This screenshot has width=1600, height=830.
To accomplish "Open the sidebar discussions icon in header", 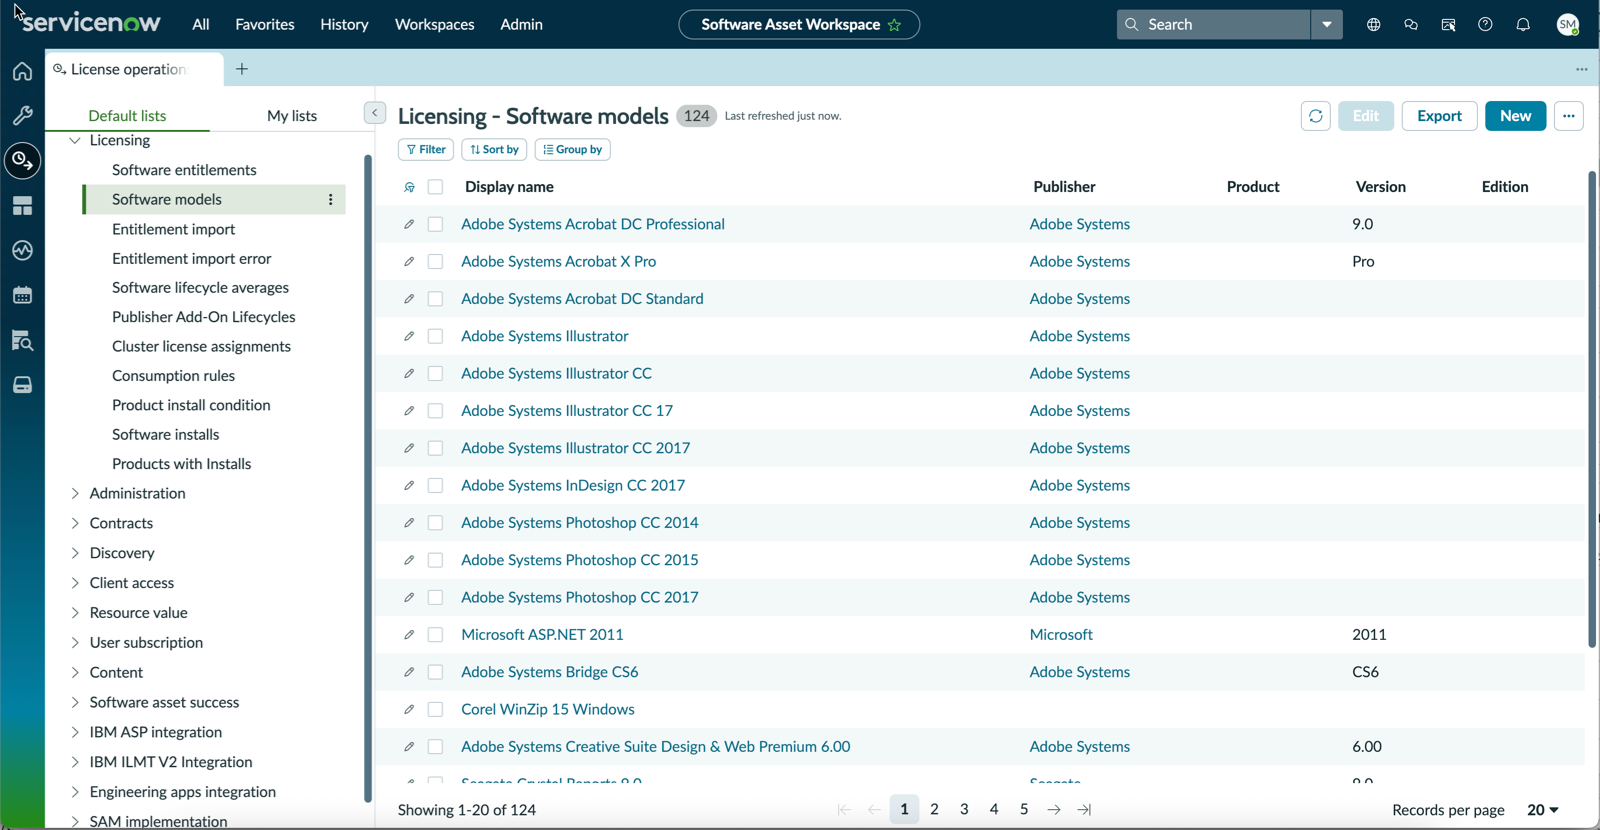I will [1448, 24].
